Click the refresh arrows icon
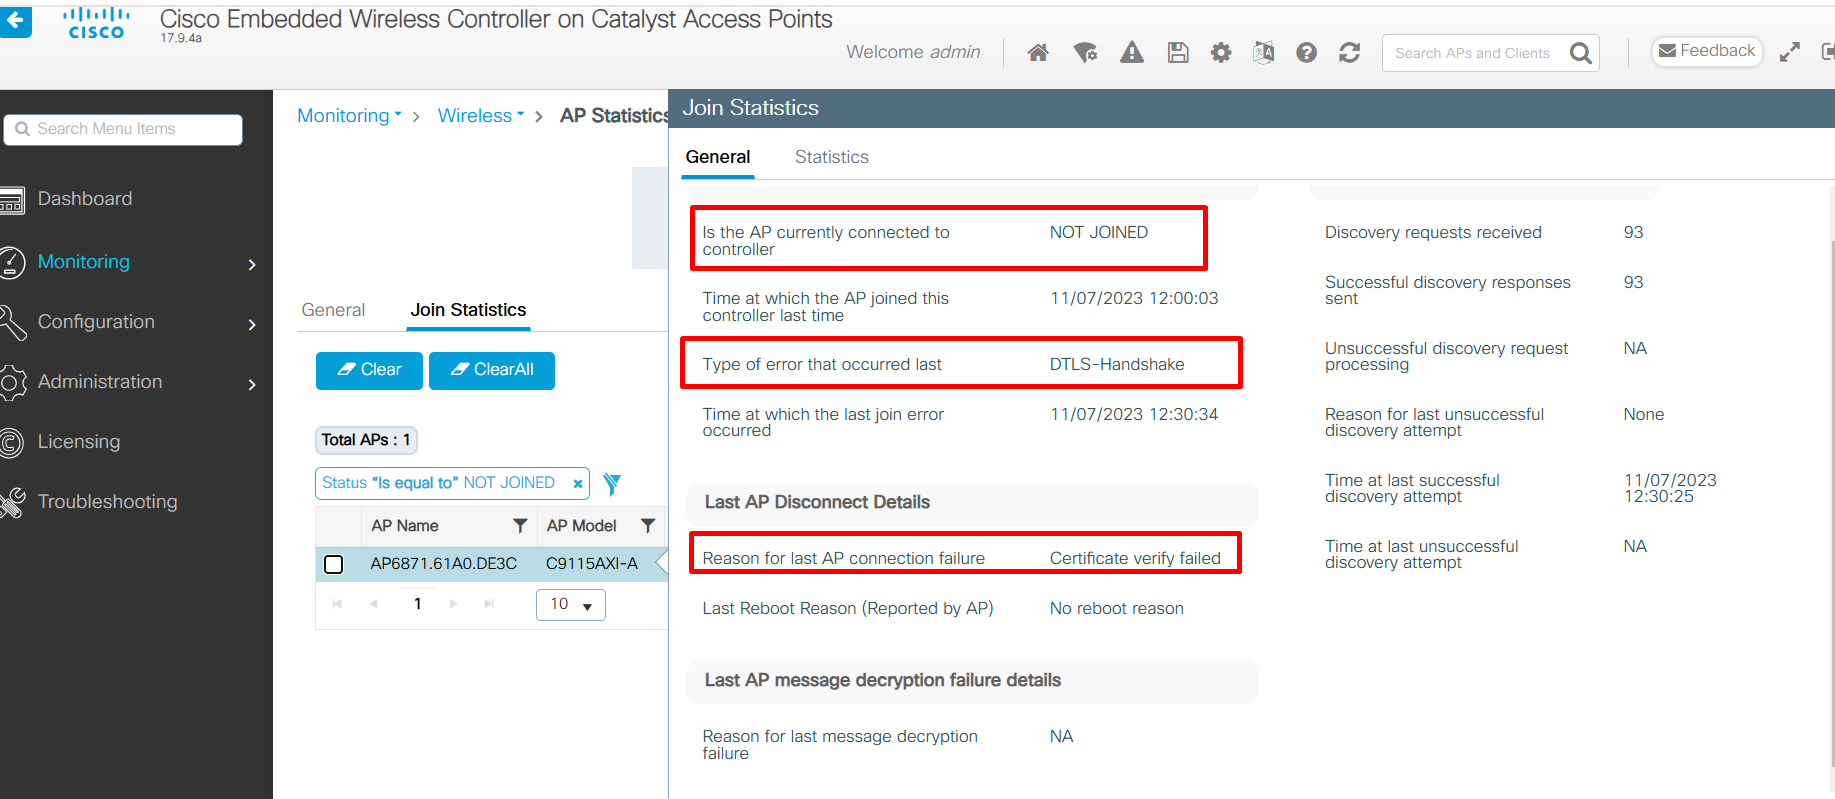The width and height of the screenshot is (1835, 799). click(x=1349, y=53)
